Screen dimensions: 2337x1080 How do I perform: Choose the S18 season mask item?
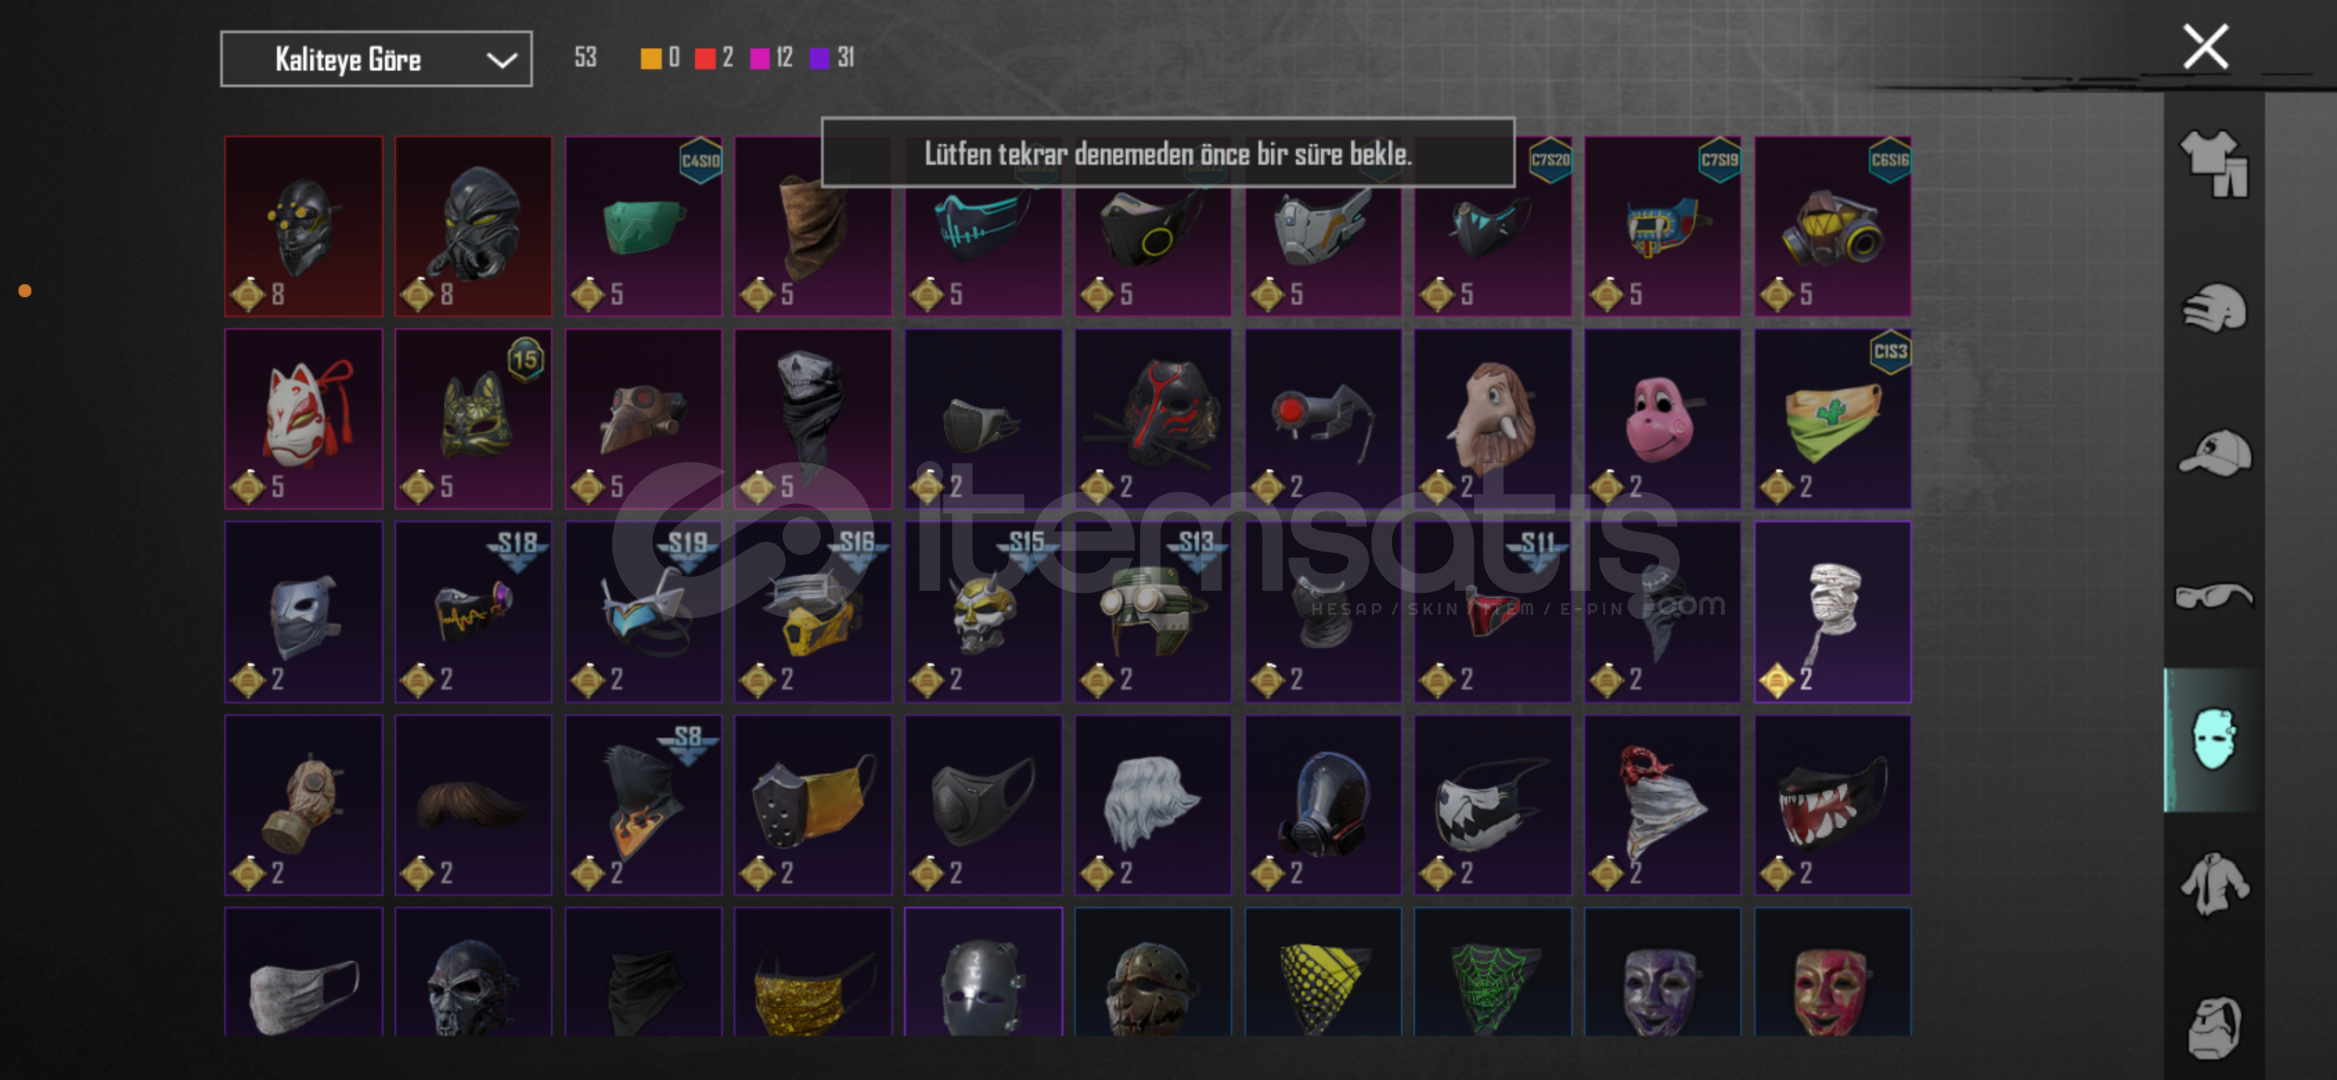click(x=473, y=612)
